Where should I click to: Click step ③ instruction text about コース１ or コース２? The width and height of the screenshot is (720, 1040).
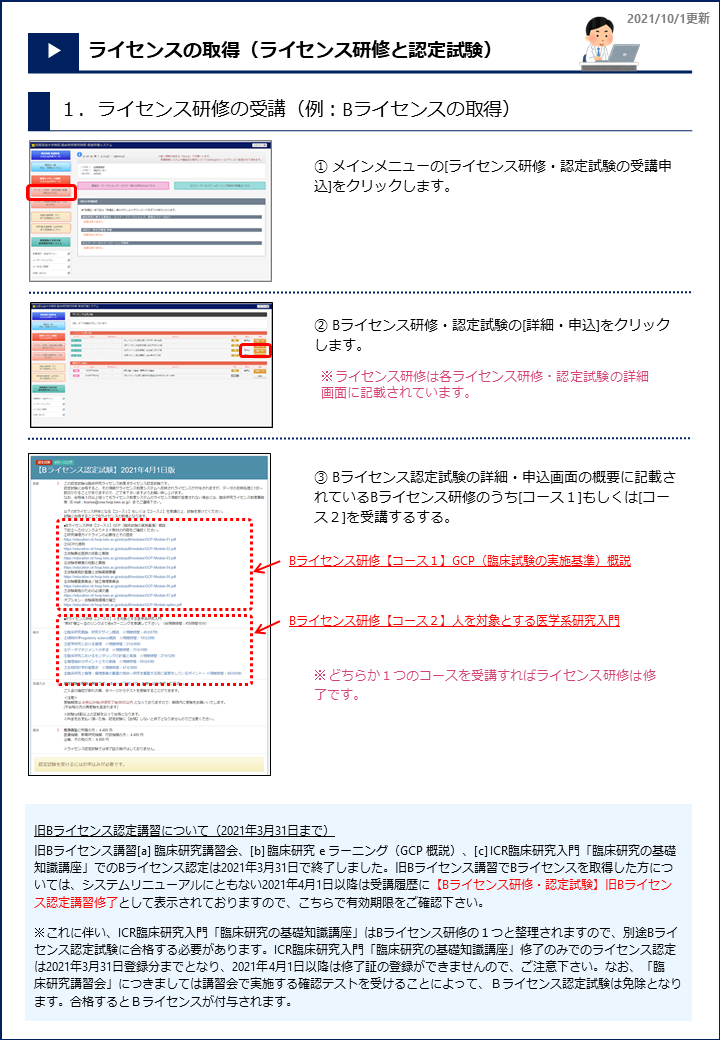click(x=495, y=497)
